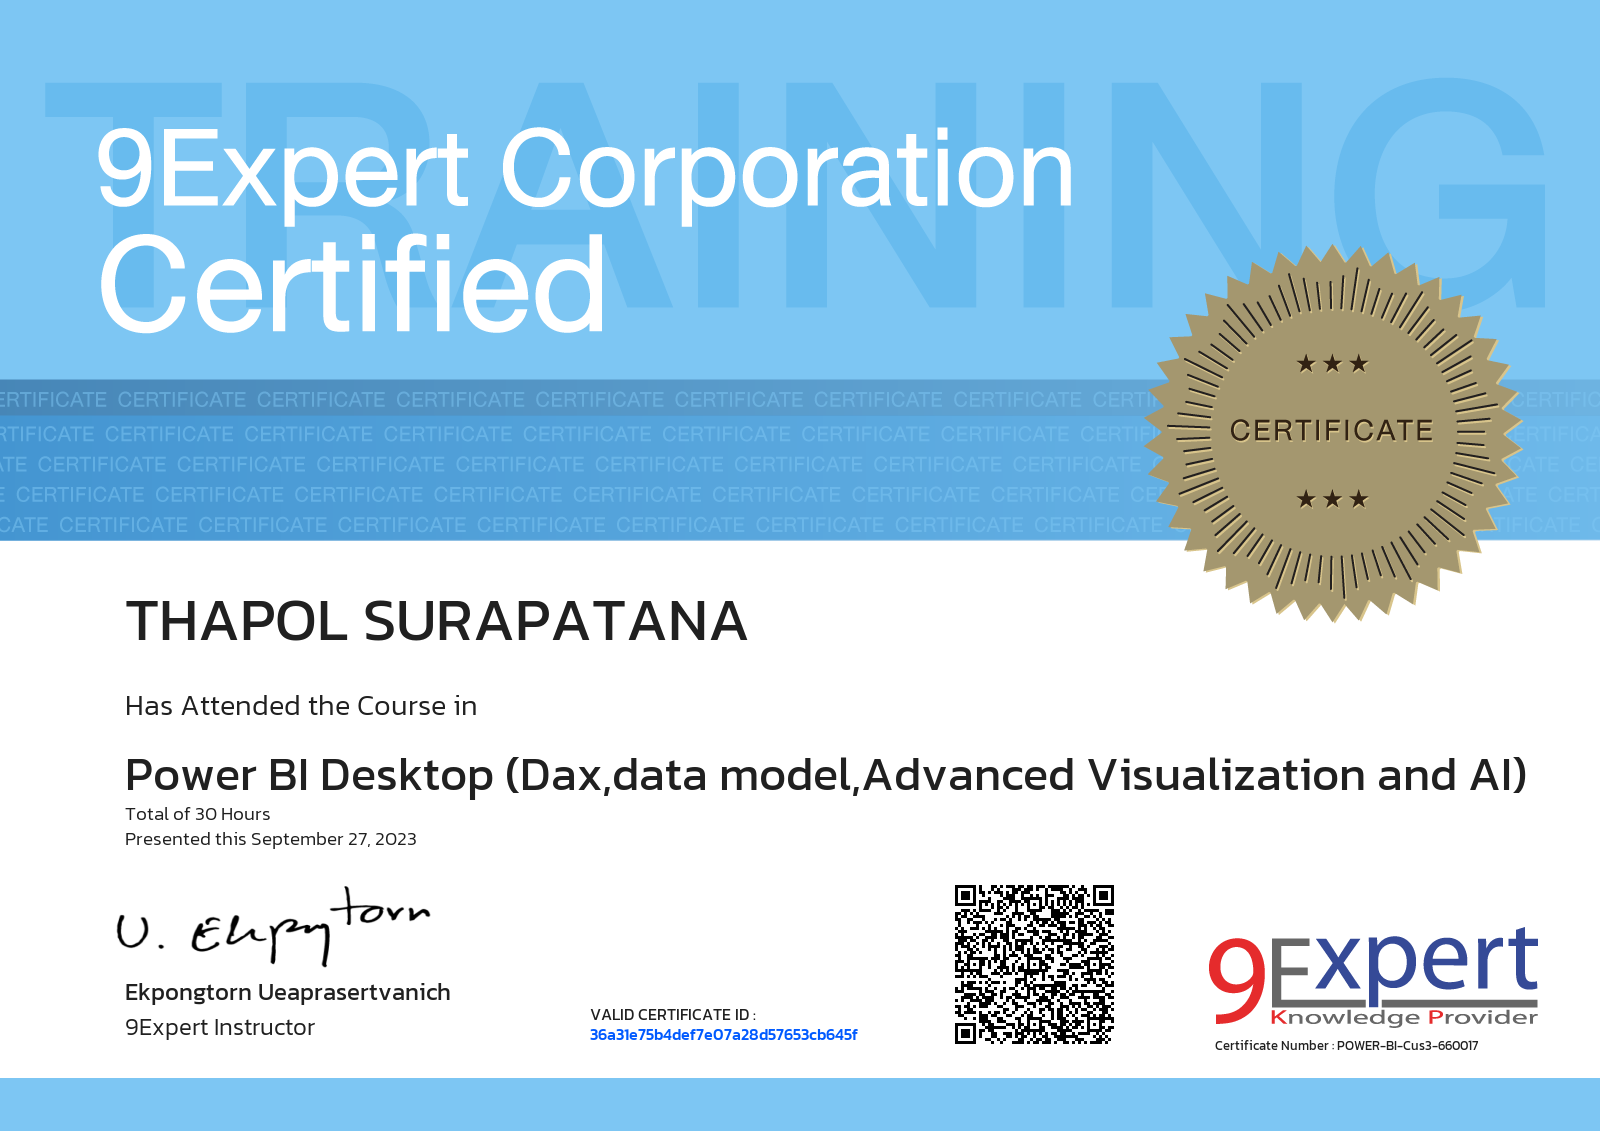Select the Power BI Desktop course title
This screenshot has width=1600, height=1131.
826,776
